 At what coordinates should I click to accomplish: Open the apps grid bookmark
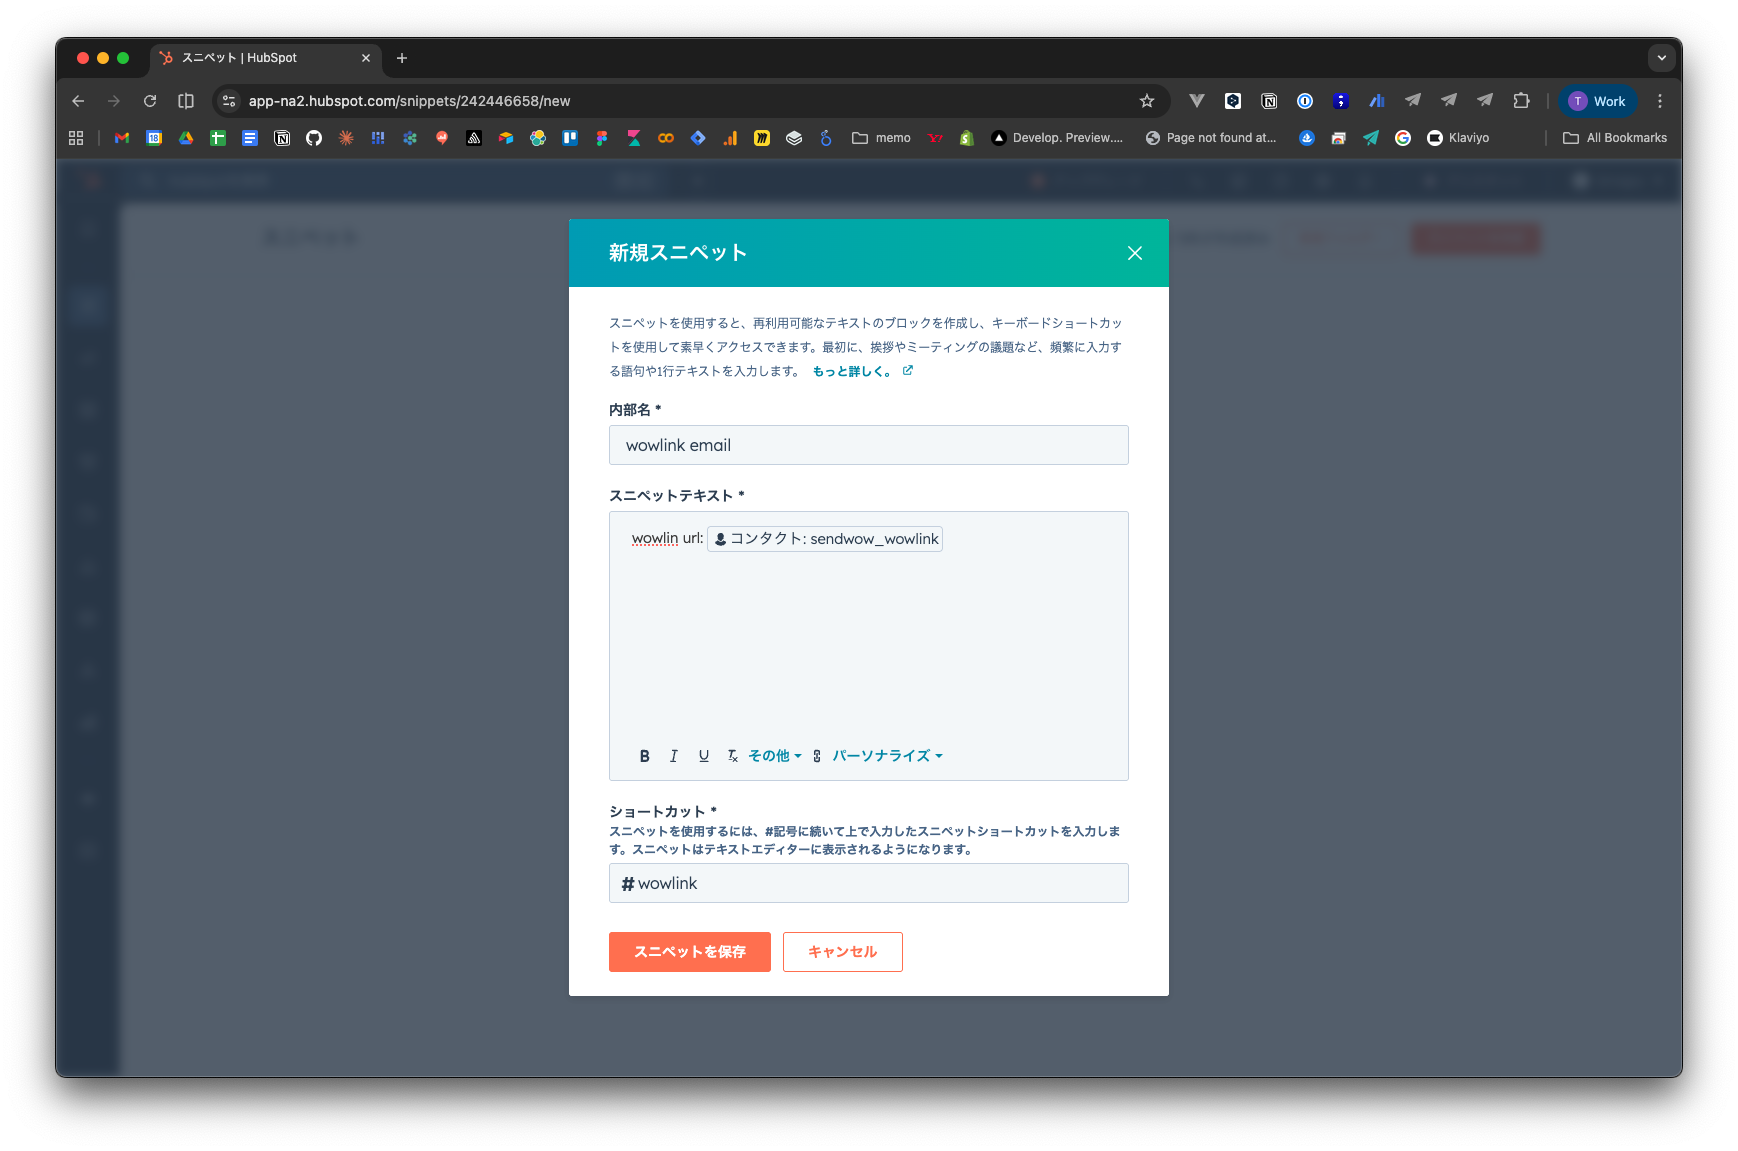(x=76, y=138)
